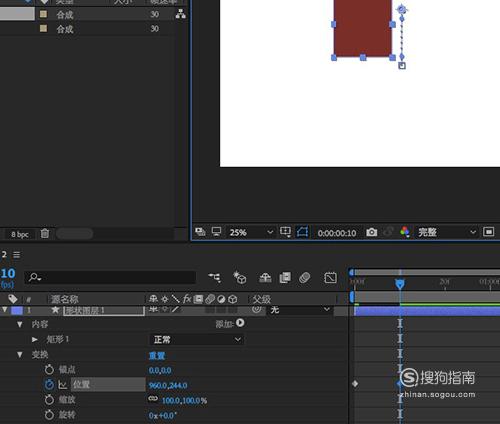This screenshot has height=424, width=500.
Task: Toggle the scale constrain proportions link
Action: (153, 398)
